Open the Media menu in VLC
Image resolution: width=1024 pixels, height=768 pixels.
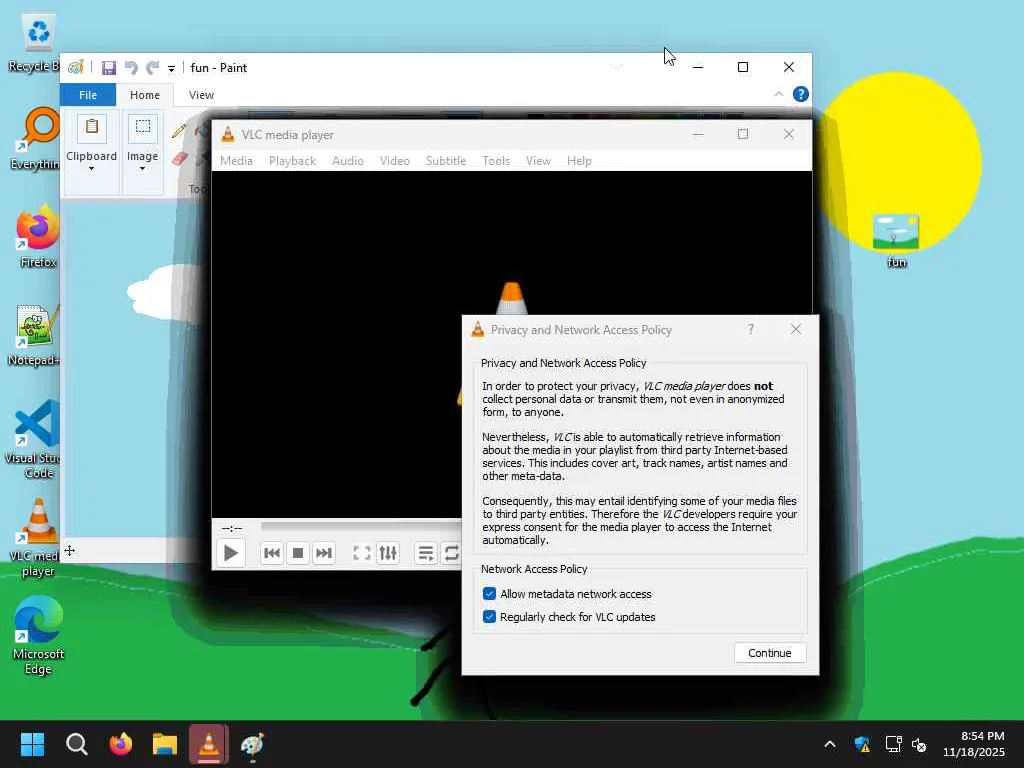(x=236, y=161)
